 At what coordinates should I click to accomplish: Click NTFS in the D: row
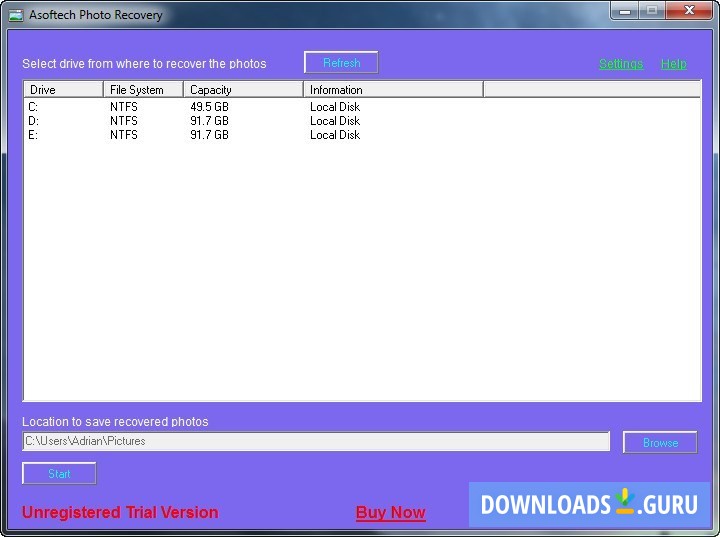pyautogui.click(x=124, y=121)
